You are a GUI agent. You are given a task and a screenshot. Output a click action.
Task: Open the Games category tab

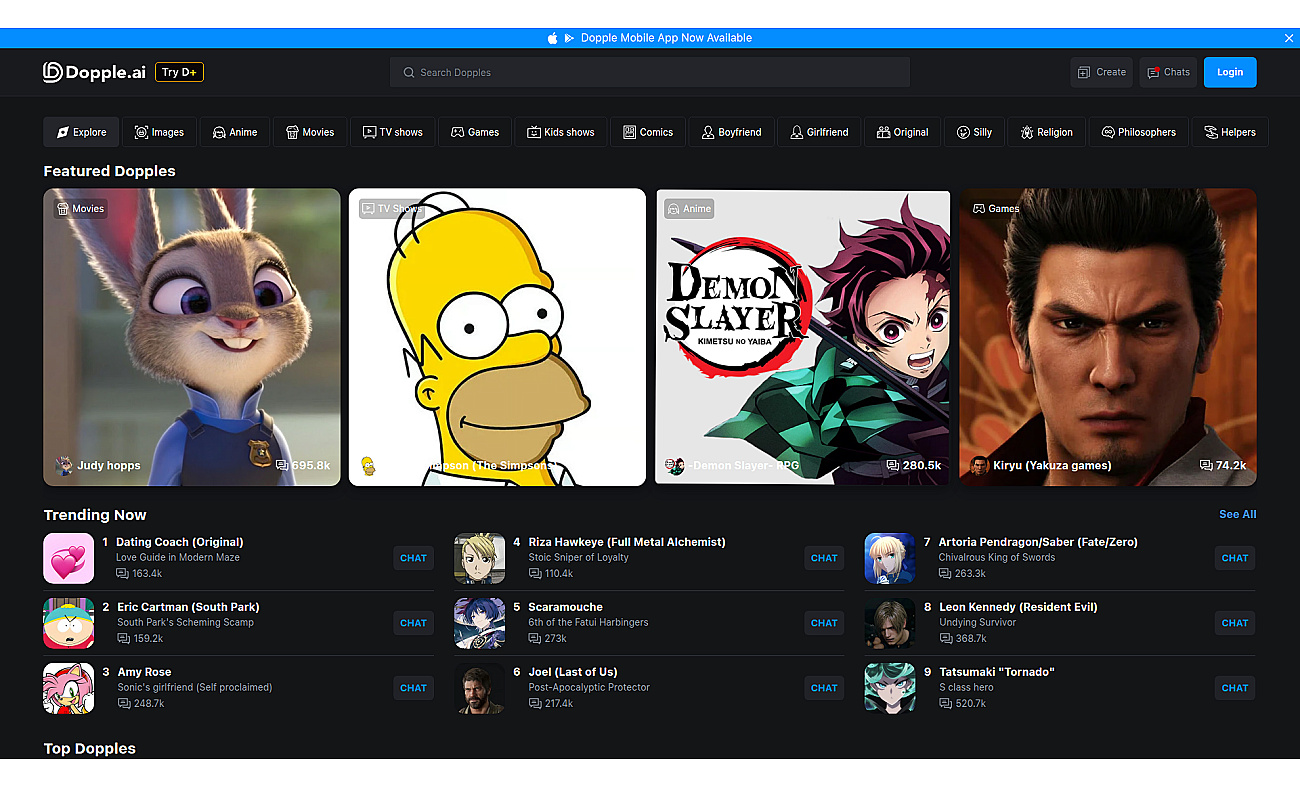[x=475, y=132]
